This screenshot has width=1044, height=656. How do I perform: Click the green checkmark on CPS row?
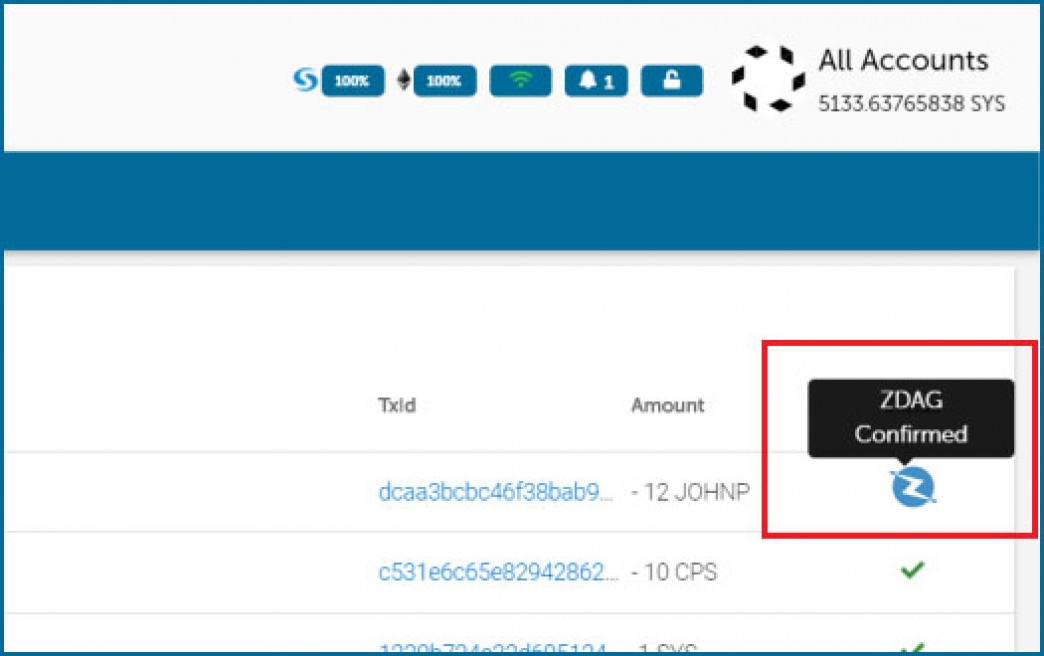pyautogui.click(x=912, y=570)
